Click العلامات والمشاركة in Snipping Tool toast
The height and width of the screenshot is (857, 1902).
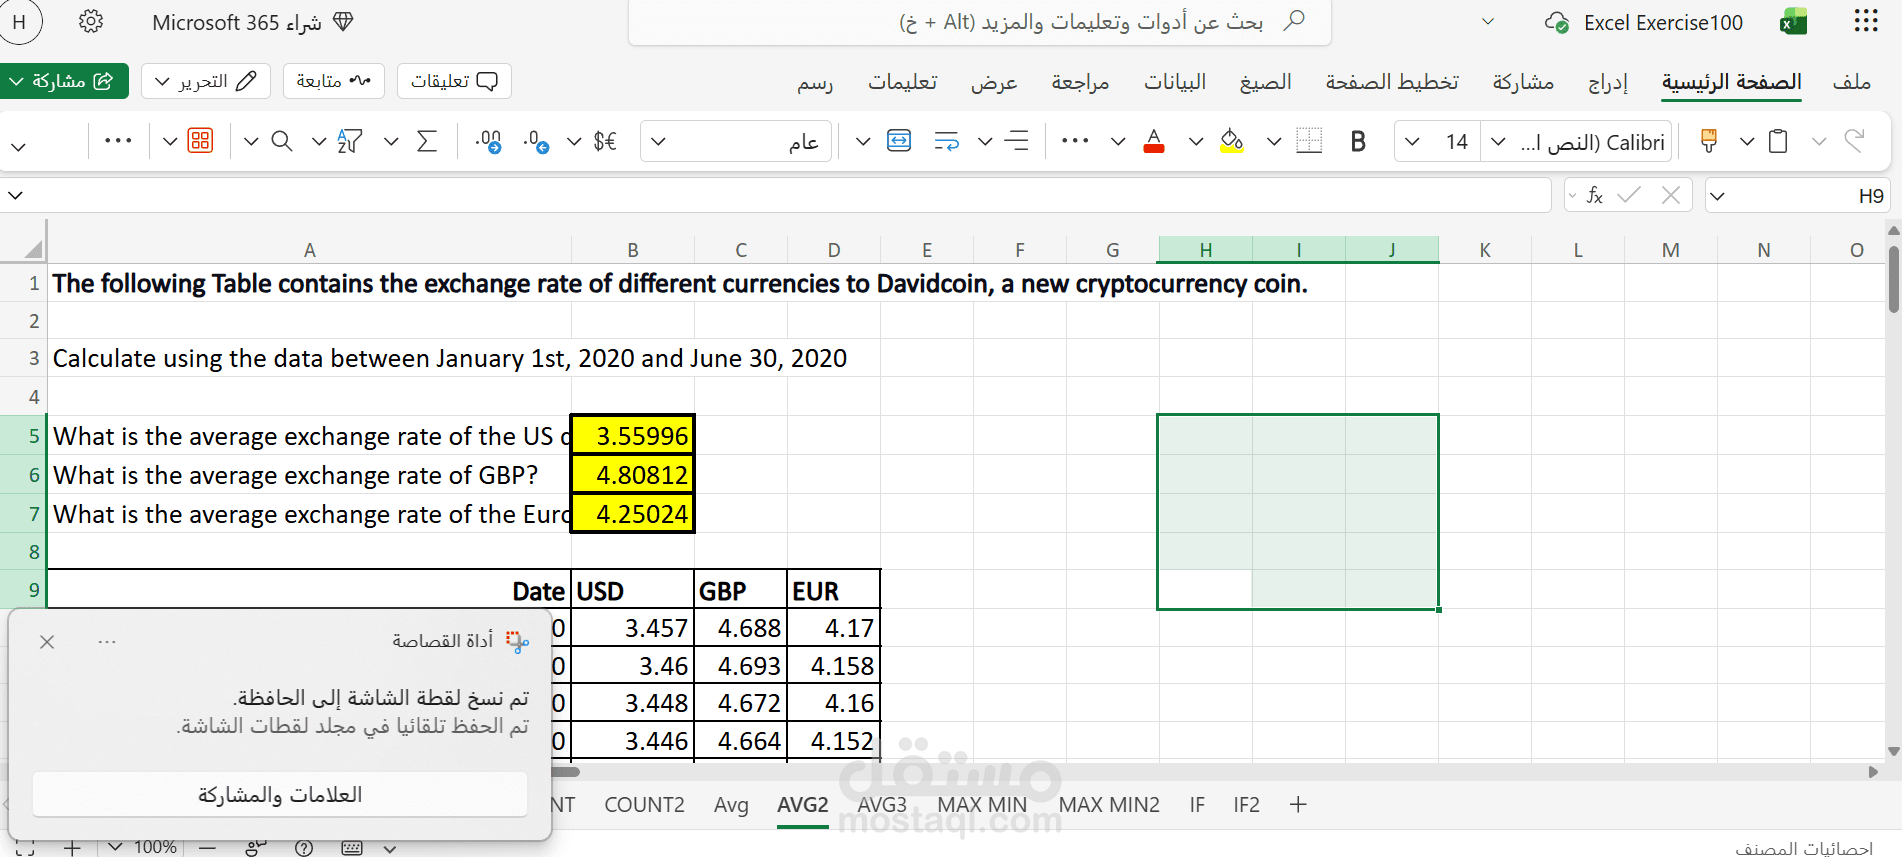point(280,794)
